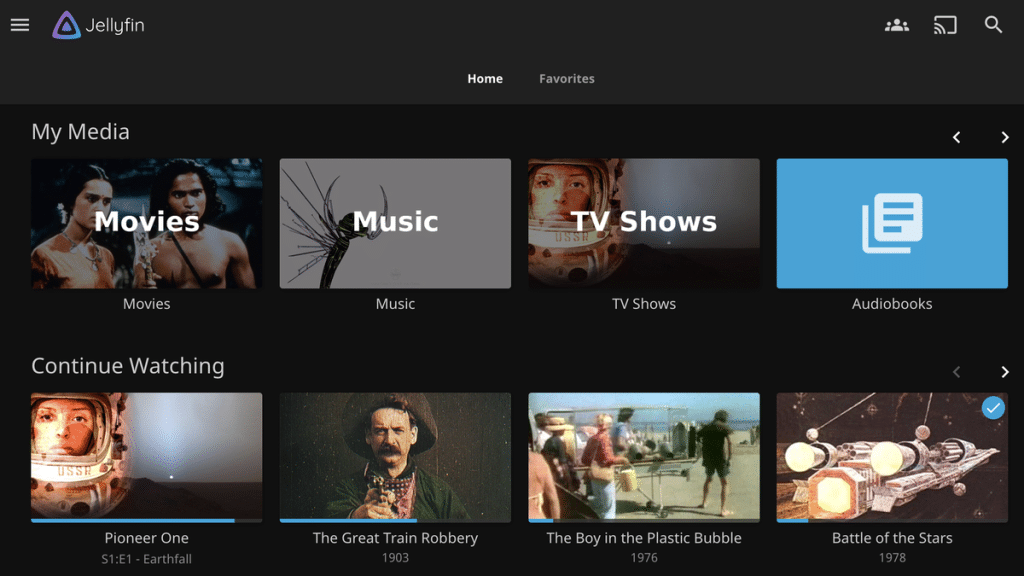Click the Jellyfin logo icon
This screenshot has width=1024, height=576.
[66, 25]
